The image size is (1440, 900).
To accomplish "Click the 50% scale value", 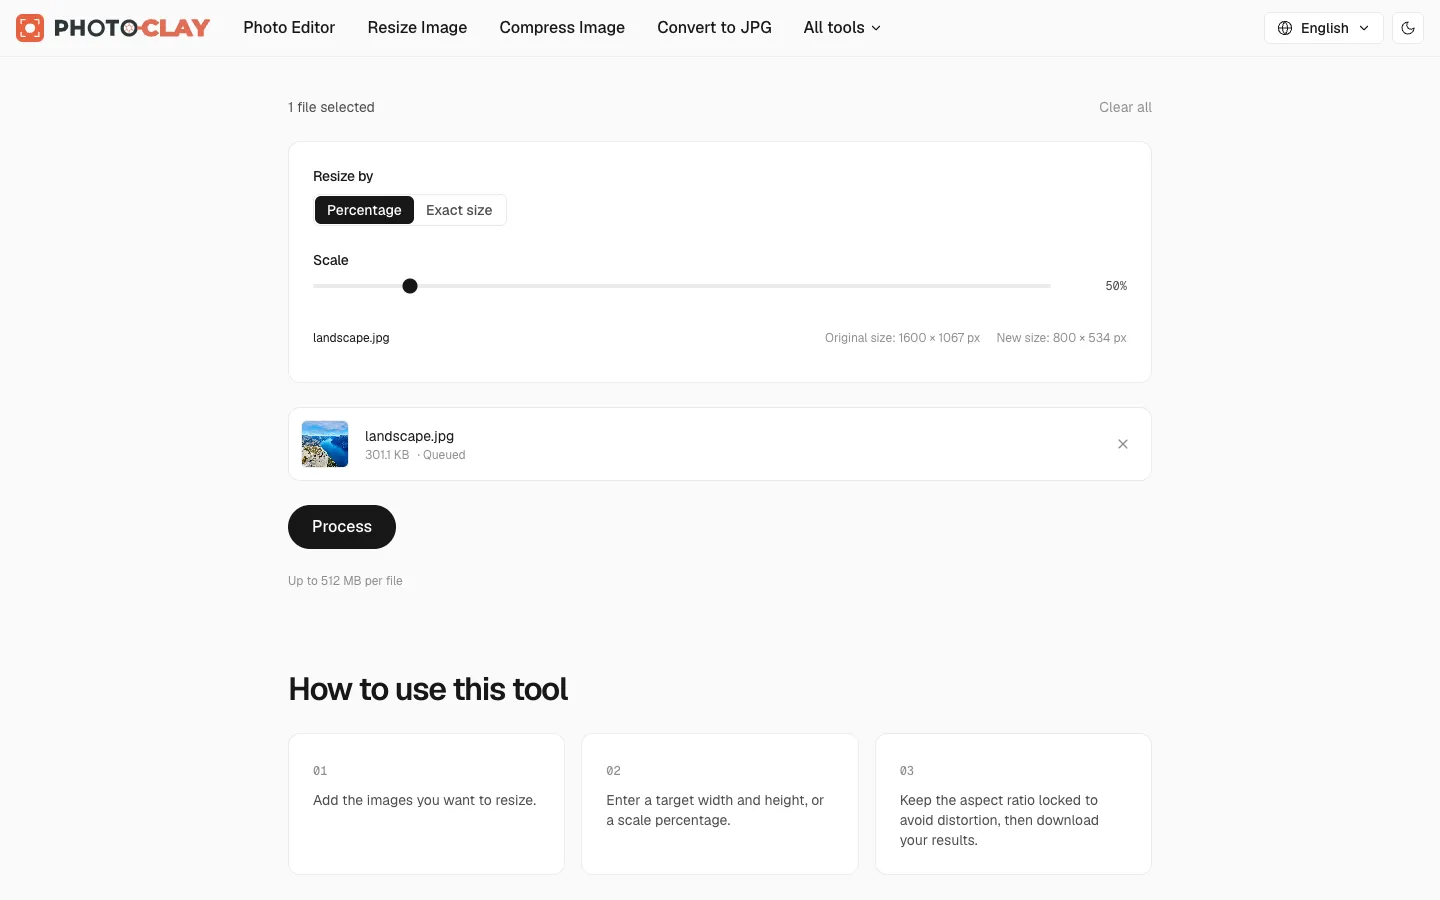I will [x=1116, y=286].
